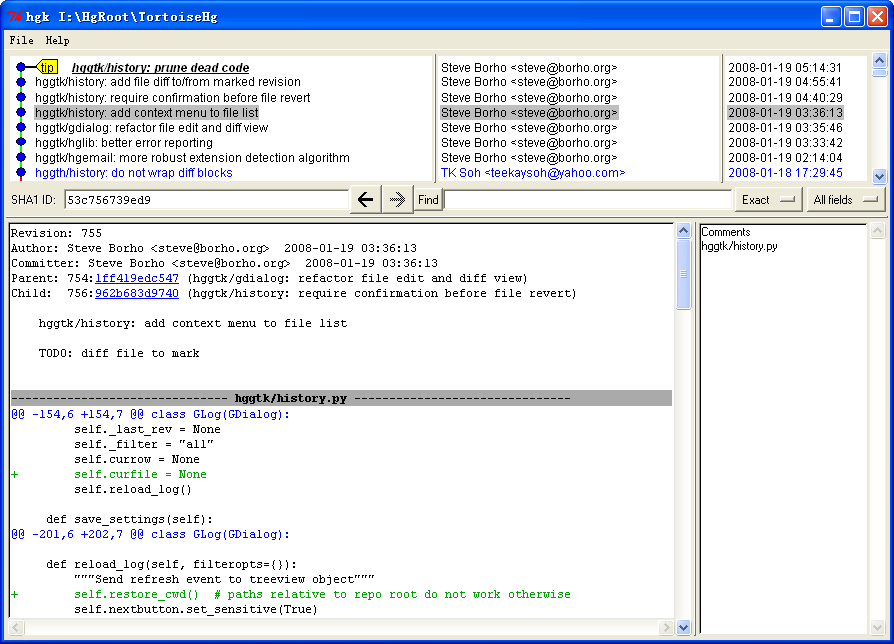894x644 pixels.
Task: Select commit 'hggtk/gdialog: refactor file edit and diff view'
Action: (151, 127)
